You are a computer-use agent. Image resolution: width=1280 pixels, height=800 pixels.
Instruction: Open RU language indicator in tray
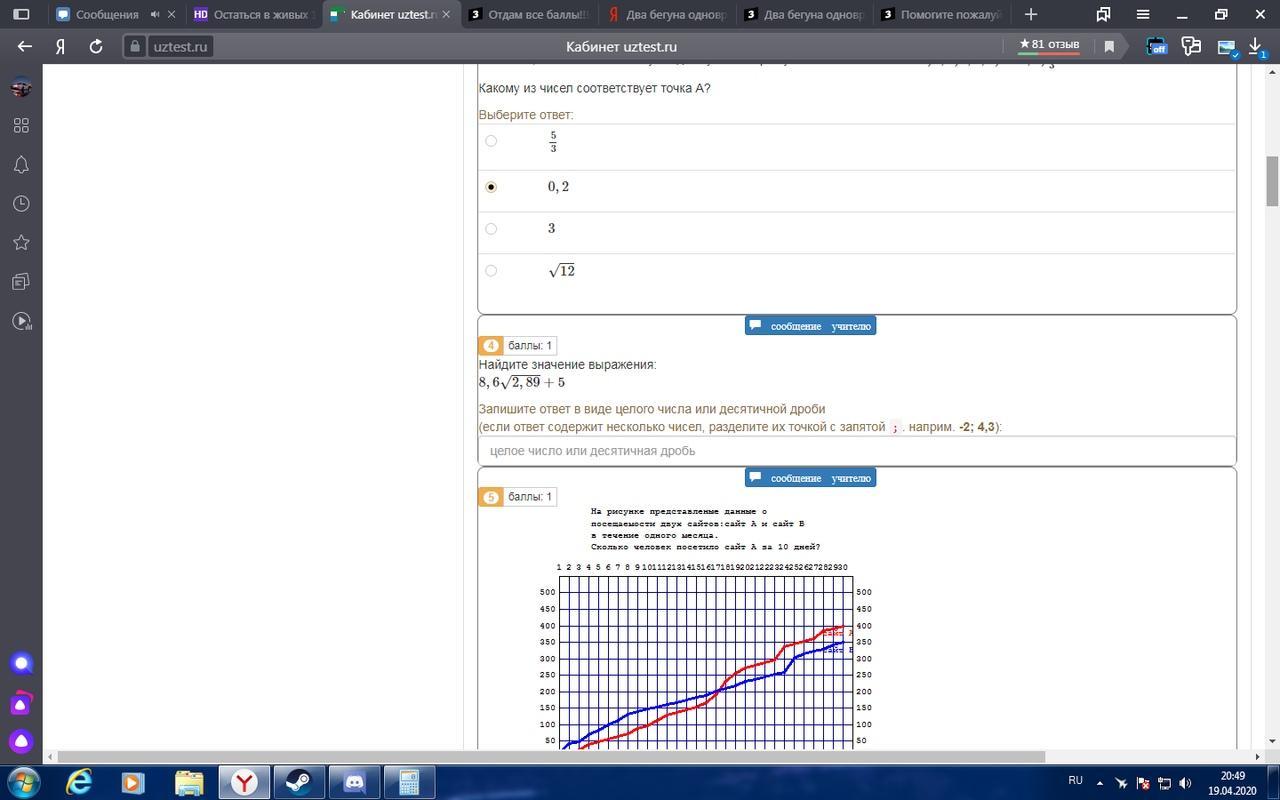pyautogui.click(x=1076, y=780)
